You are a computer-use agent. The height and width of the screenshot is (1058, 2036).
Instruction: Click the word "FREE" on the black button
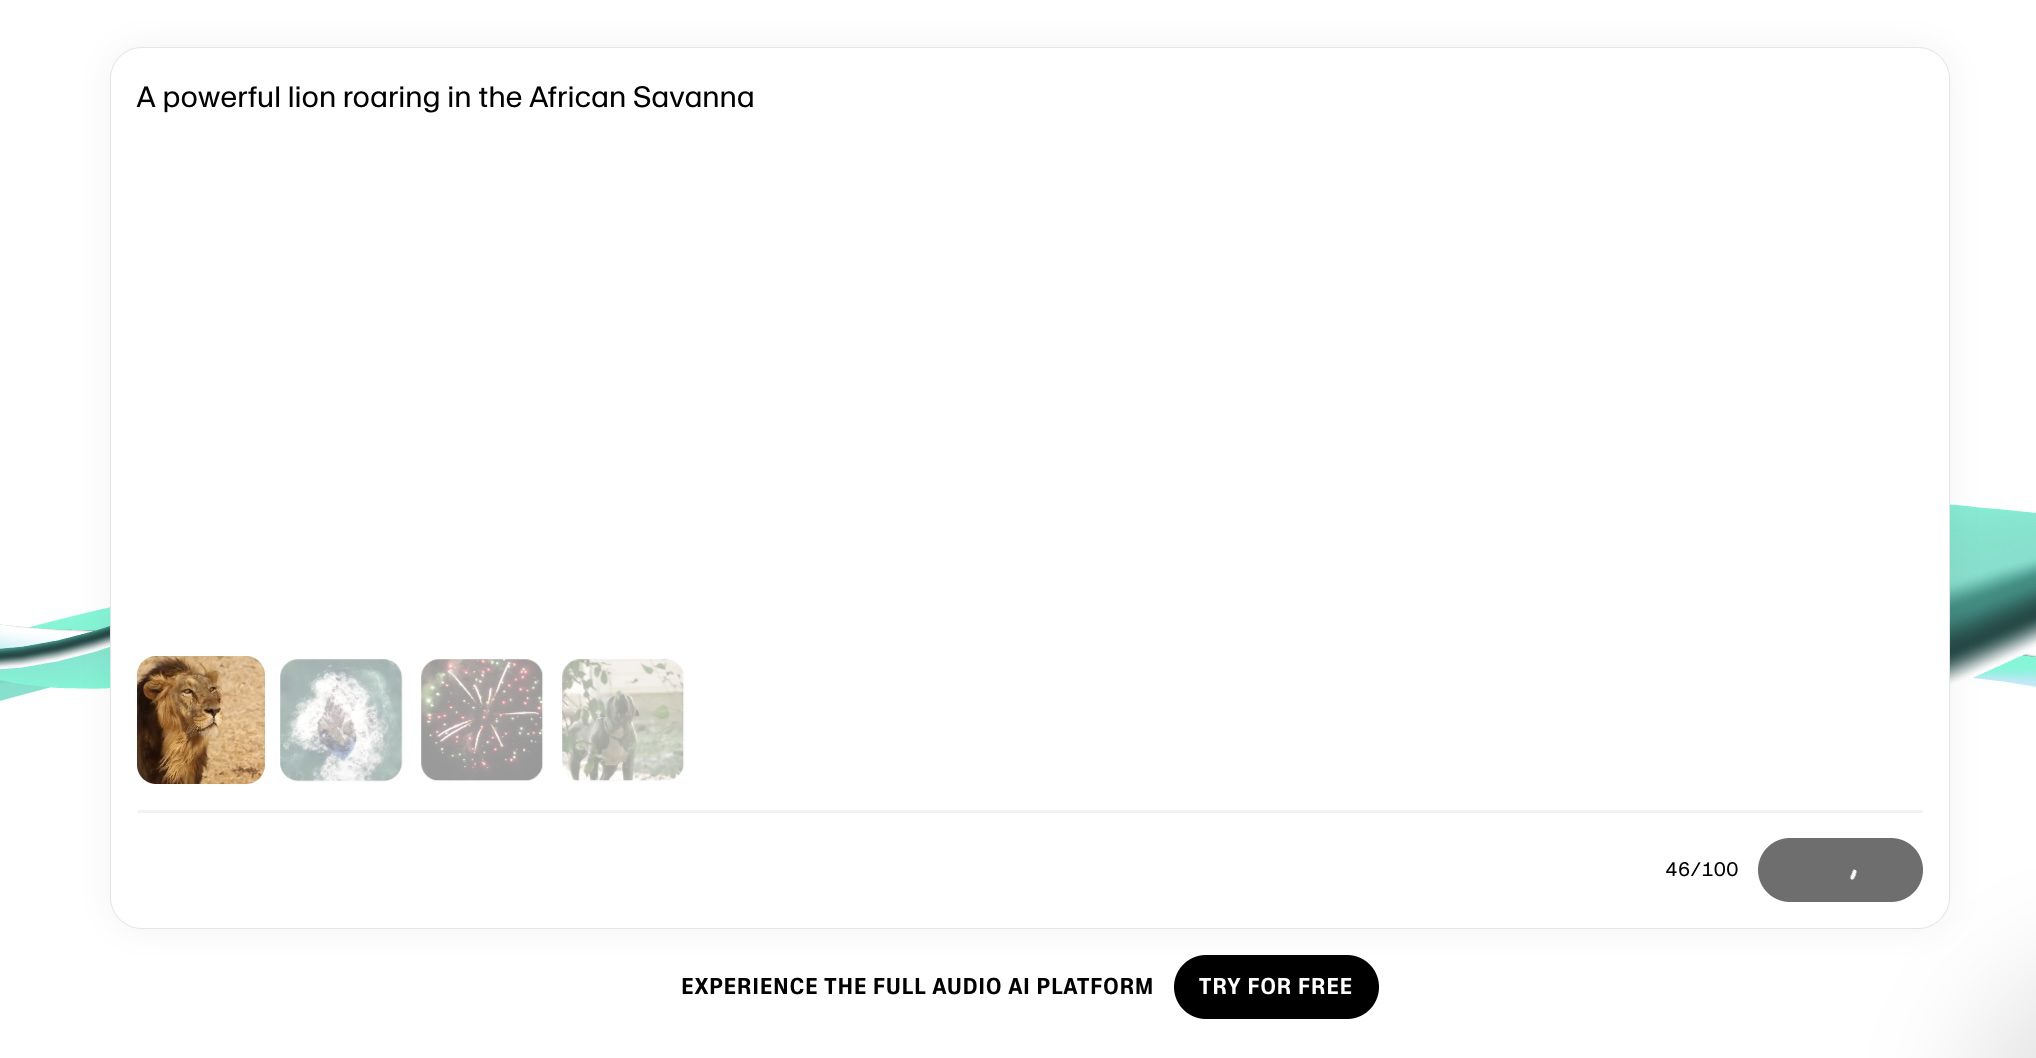pyautogui.click(x=1324, y=987)
